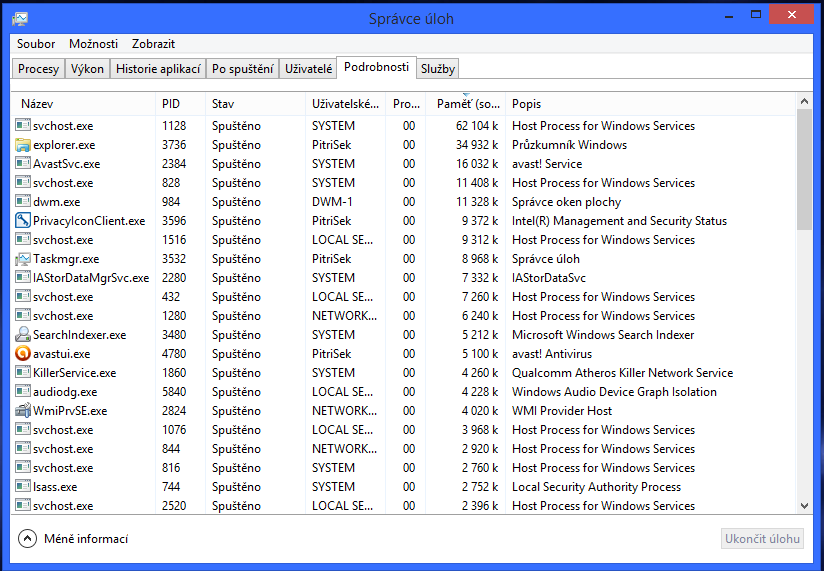824x571 pixels.
Task: Click the Ukončit úlohu button
Action: tap(762, 538)
